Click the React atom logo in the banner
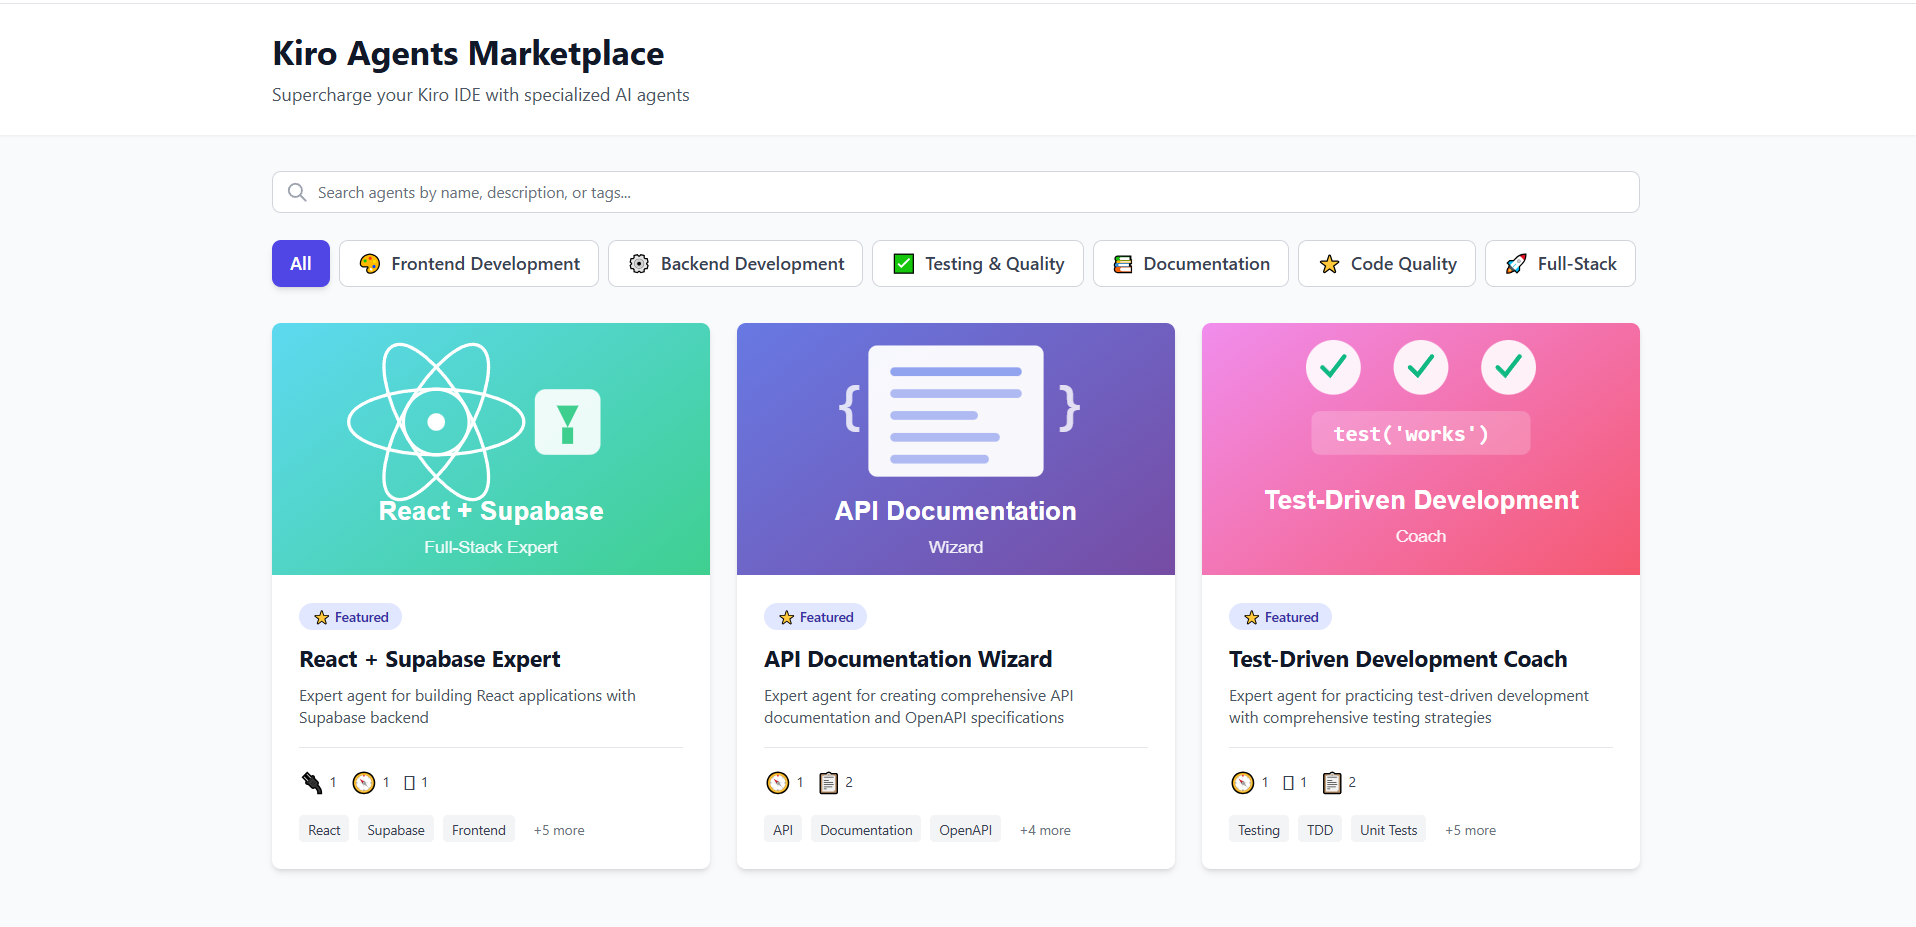This screenshot has width=1916, height=927. pyautogui.click(x=436, y=422)
